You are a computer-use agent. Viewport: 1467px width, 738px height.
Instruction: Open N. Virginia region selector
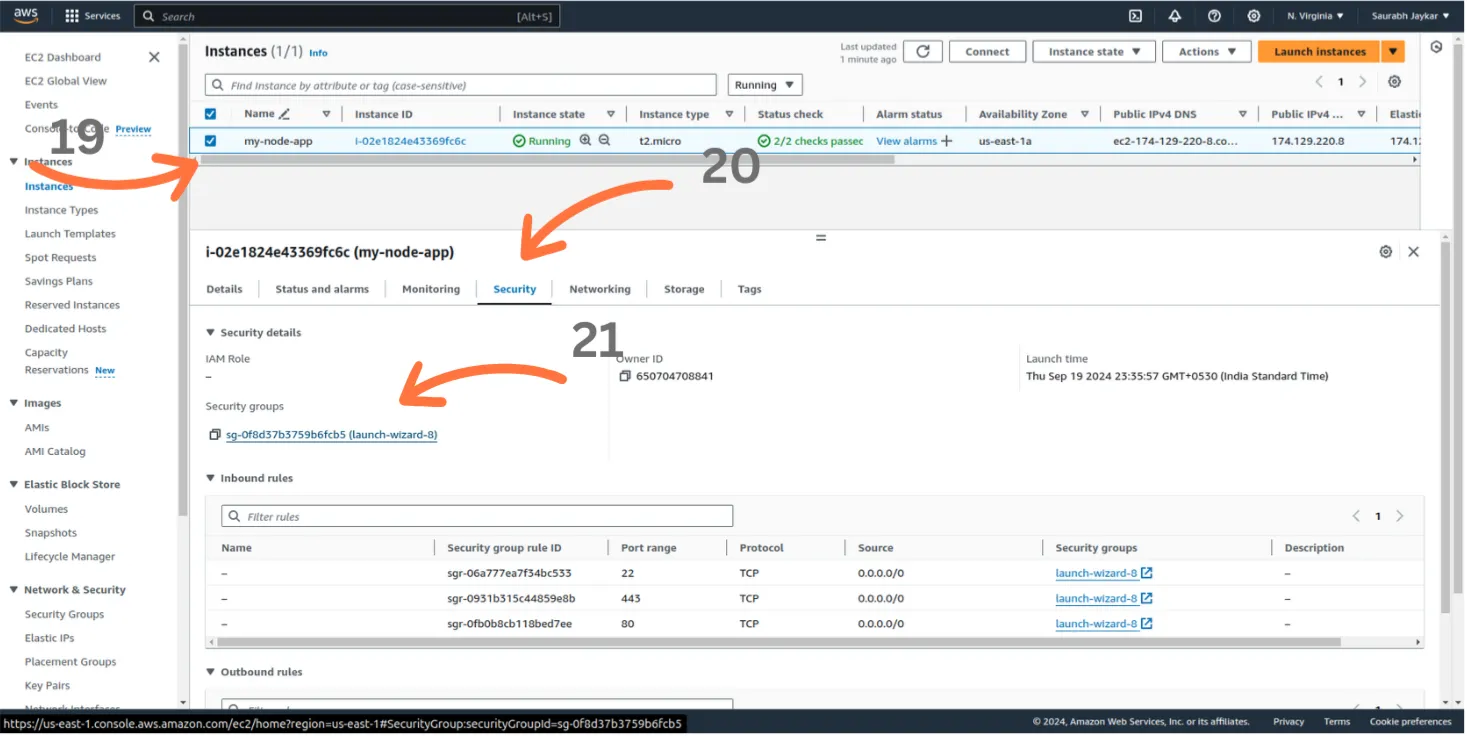point(1315,16)
